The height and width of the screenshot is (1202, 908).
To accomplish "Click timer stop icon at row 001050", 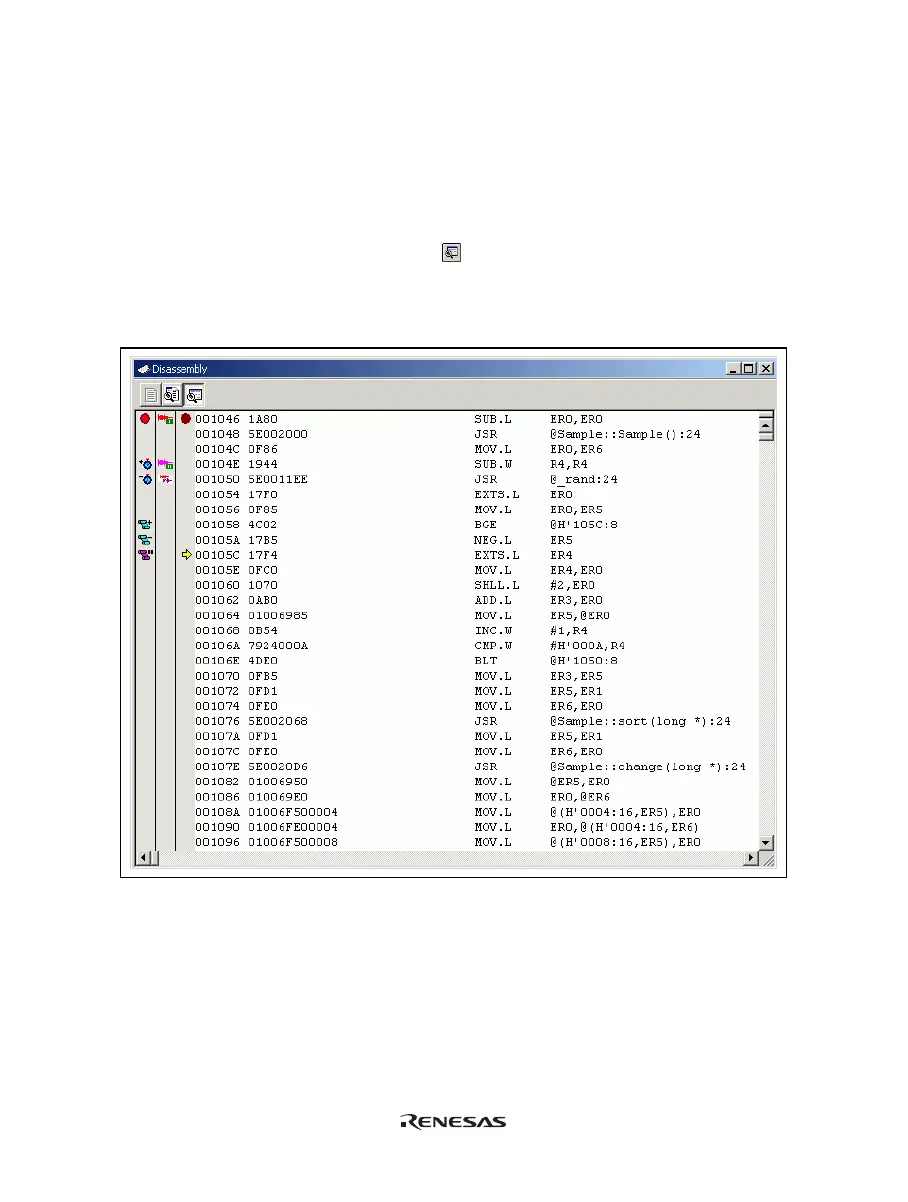I will click(145, 480).
